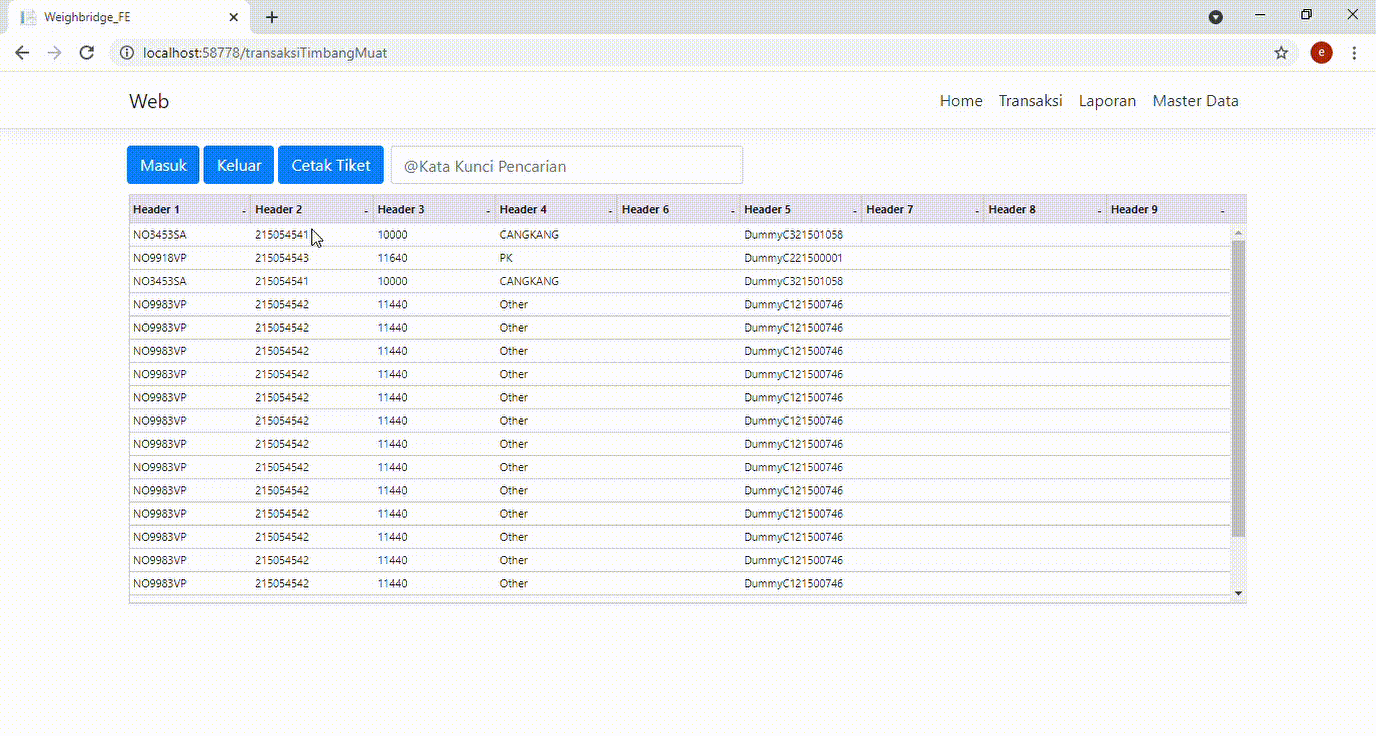This screenshot has height=736, width=1376.
Task: Select the cell 11640
Action: point(434,258)
